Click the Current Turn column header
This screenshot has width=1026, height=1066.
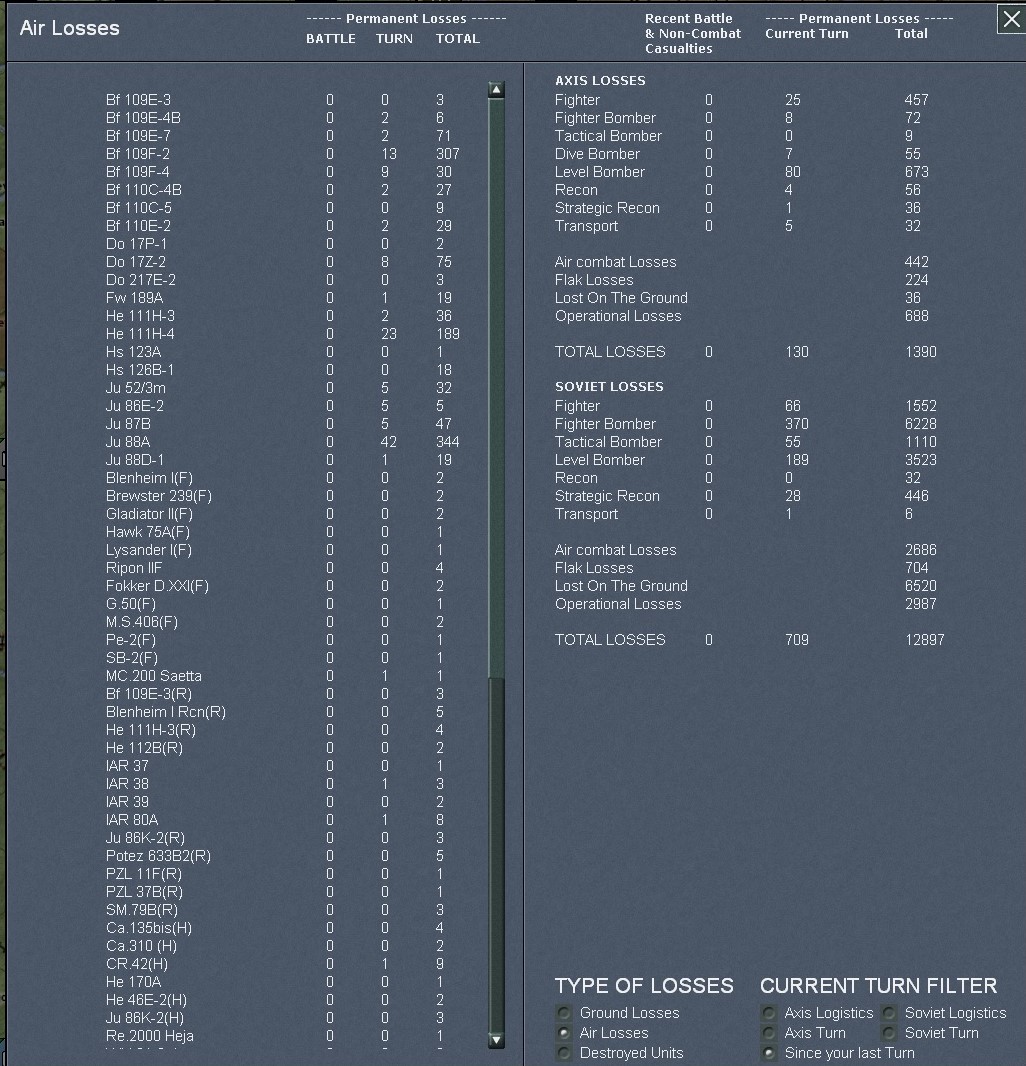coord(806,33)
